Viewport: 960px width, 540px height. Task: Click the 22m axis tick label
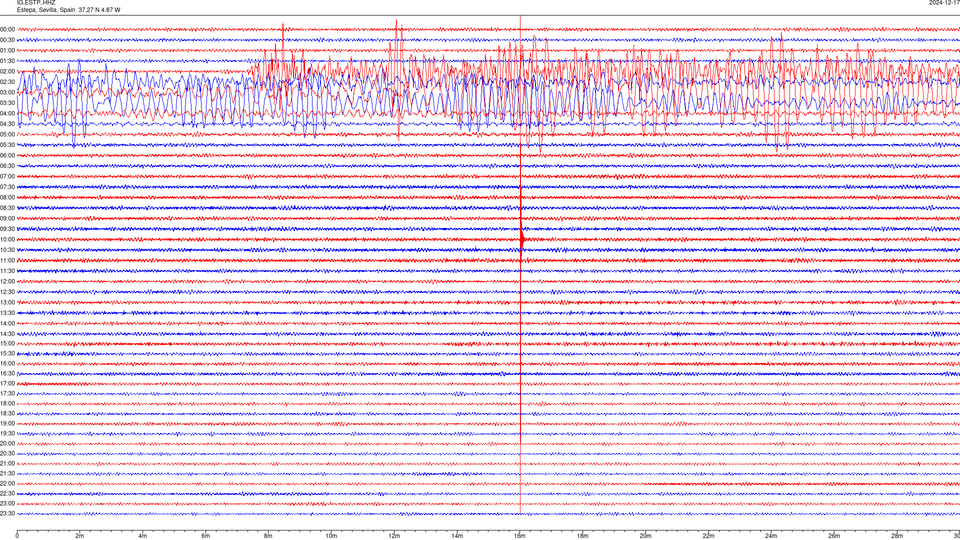tap(708, 536)
